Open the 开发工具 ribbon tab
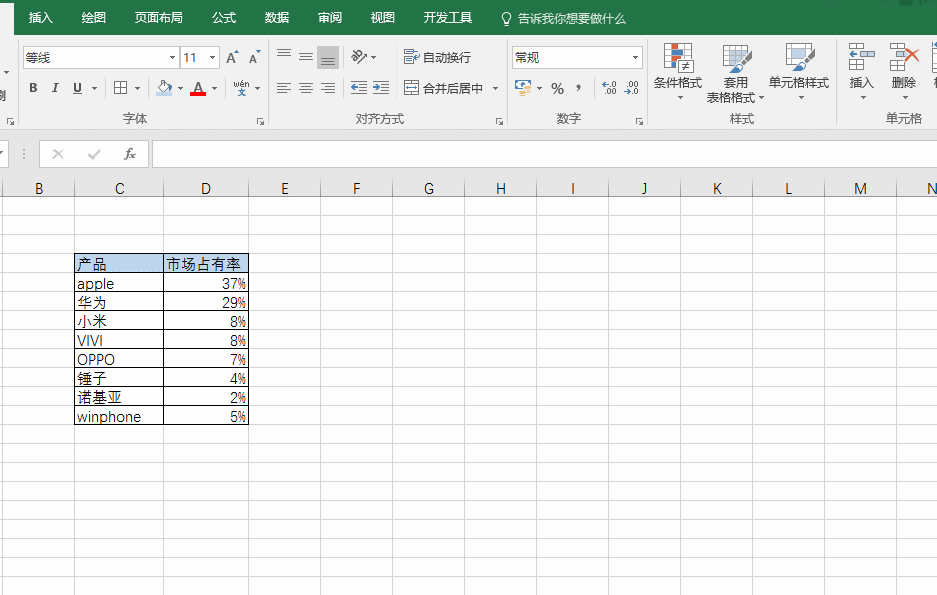The image size is (937, 595). point(447,17)
